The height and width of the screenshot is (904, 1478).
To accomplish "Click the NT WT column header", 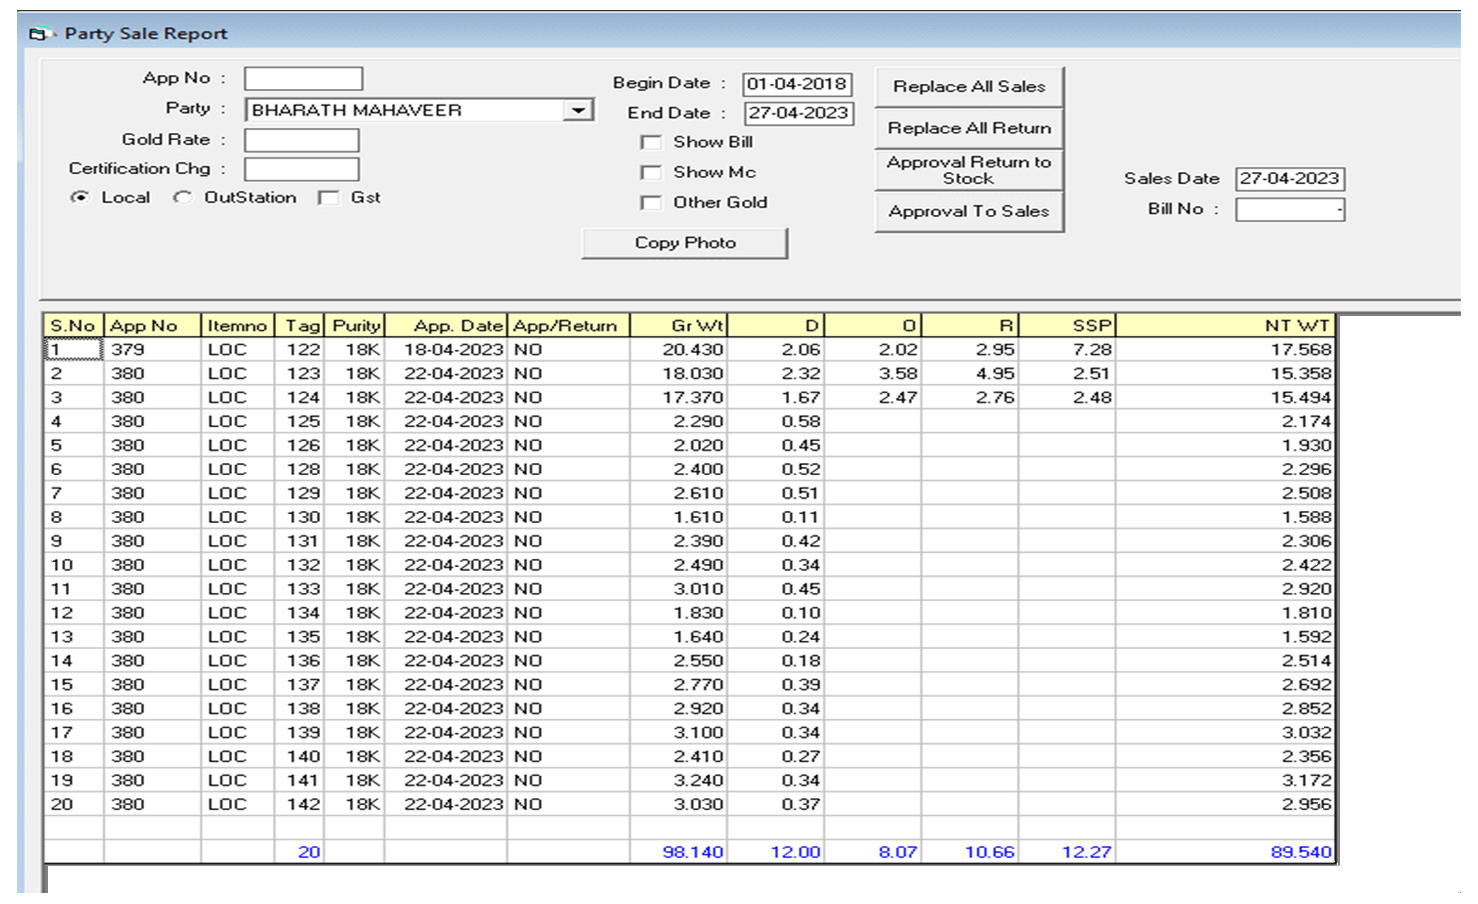I will click(x=1225, y=326).
